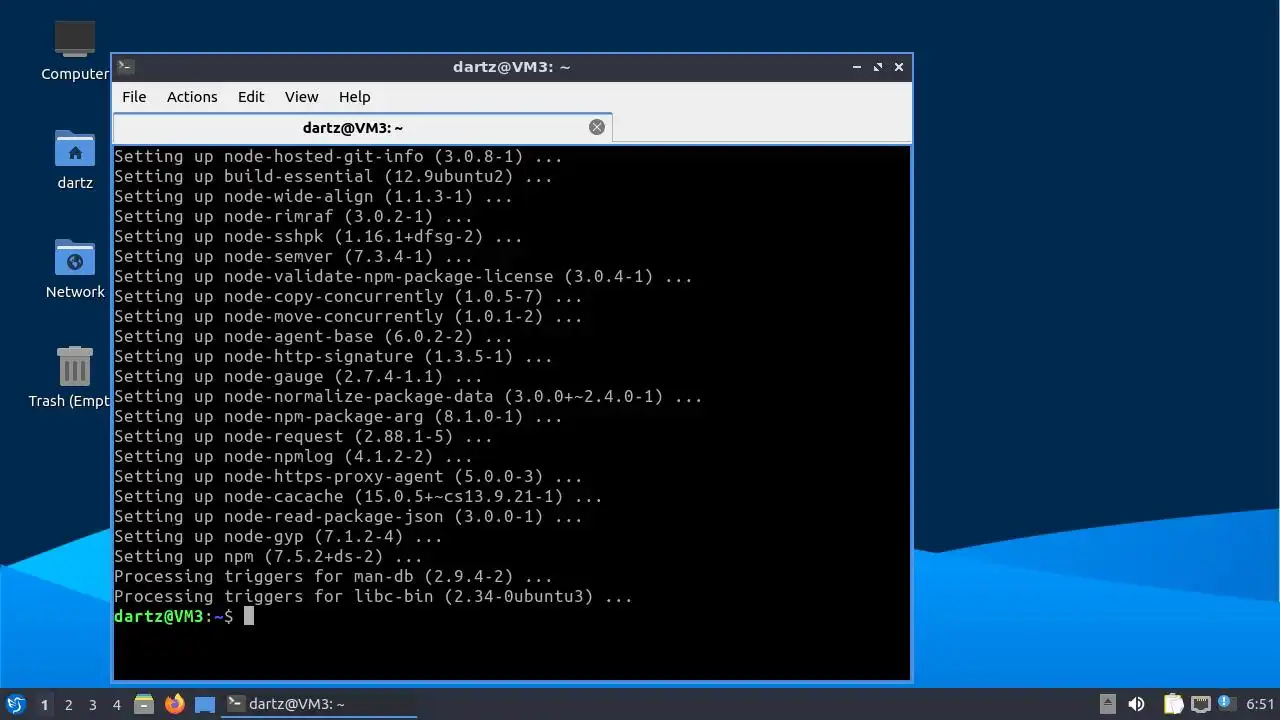
Task: Open the wired network tray icon
Action: (x=1201, y=704)
